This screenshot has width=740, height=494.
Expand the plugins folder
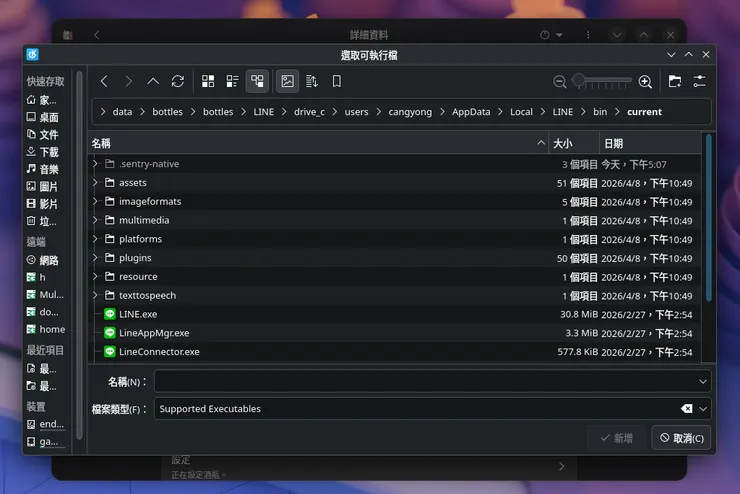tap(95, 258)
